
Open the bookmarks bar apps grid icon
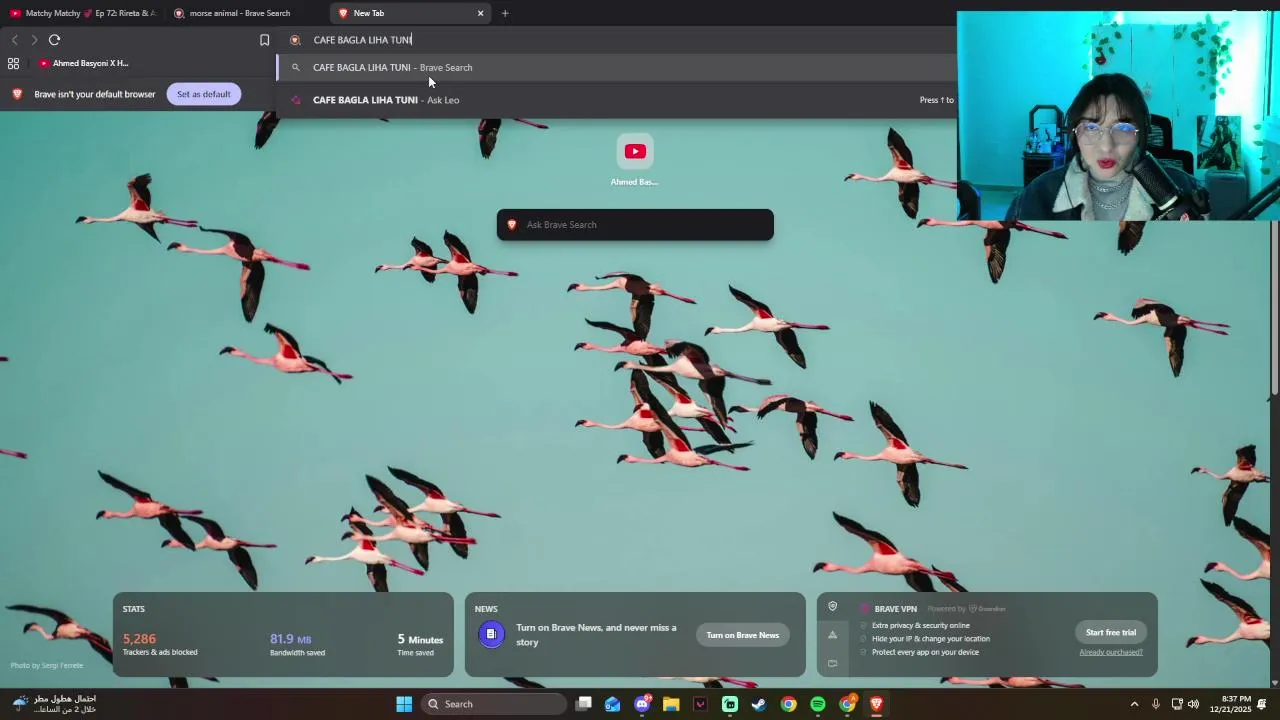13,63
